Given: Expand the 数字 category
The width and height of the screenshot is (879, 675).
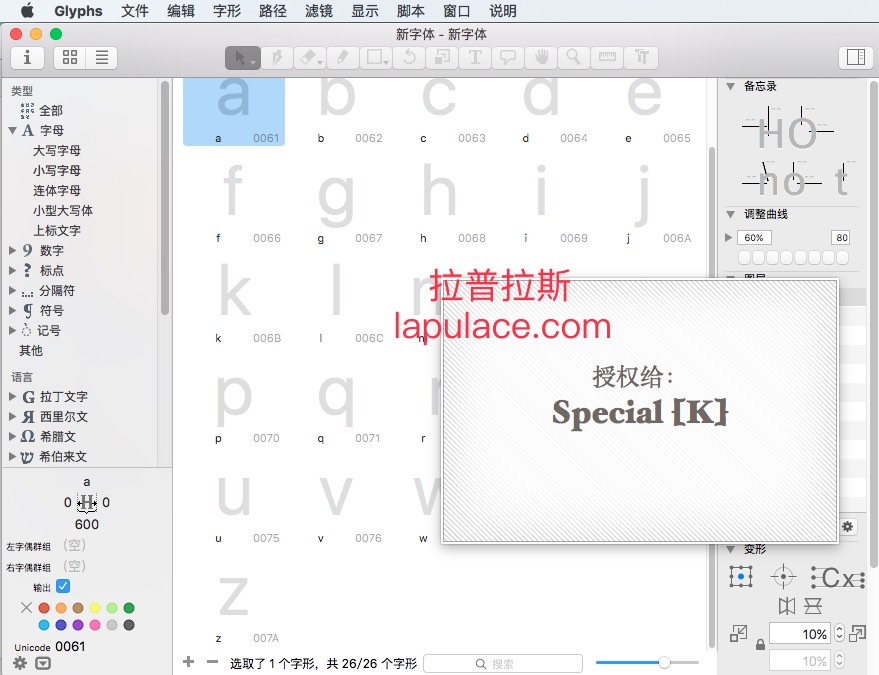Looking at the screenshot, I should 12,251.
